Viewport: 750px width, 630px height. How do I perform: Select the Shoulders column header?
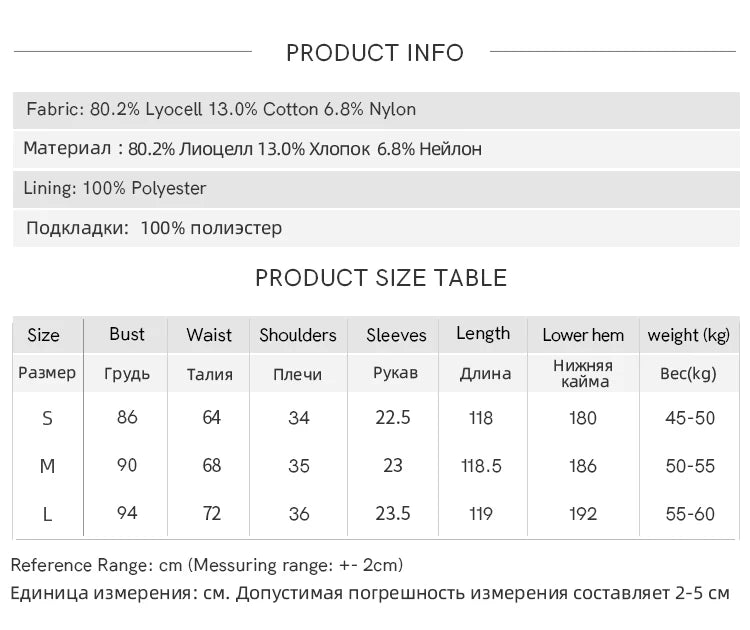pyautogui.click(x=298, y=335)
